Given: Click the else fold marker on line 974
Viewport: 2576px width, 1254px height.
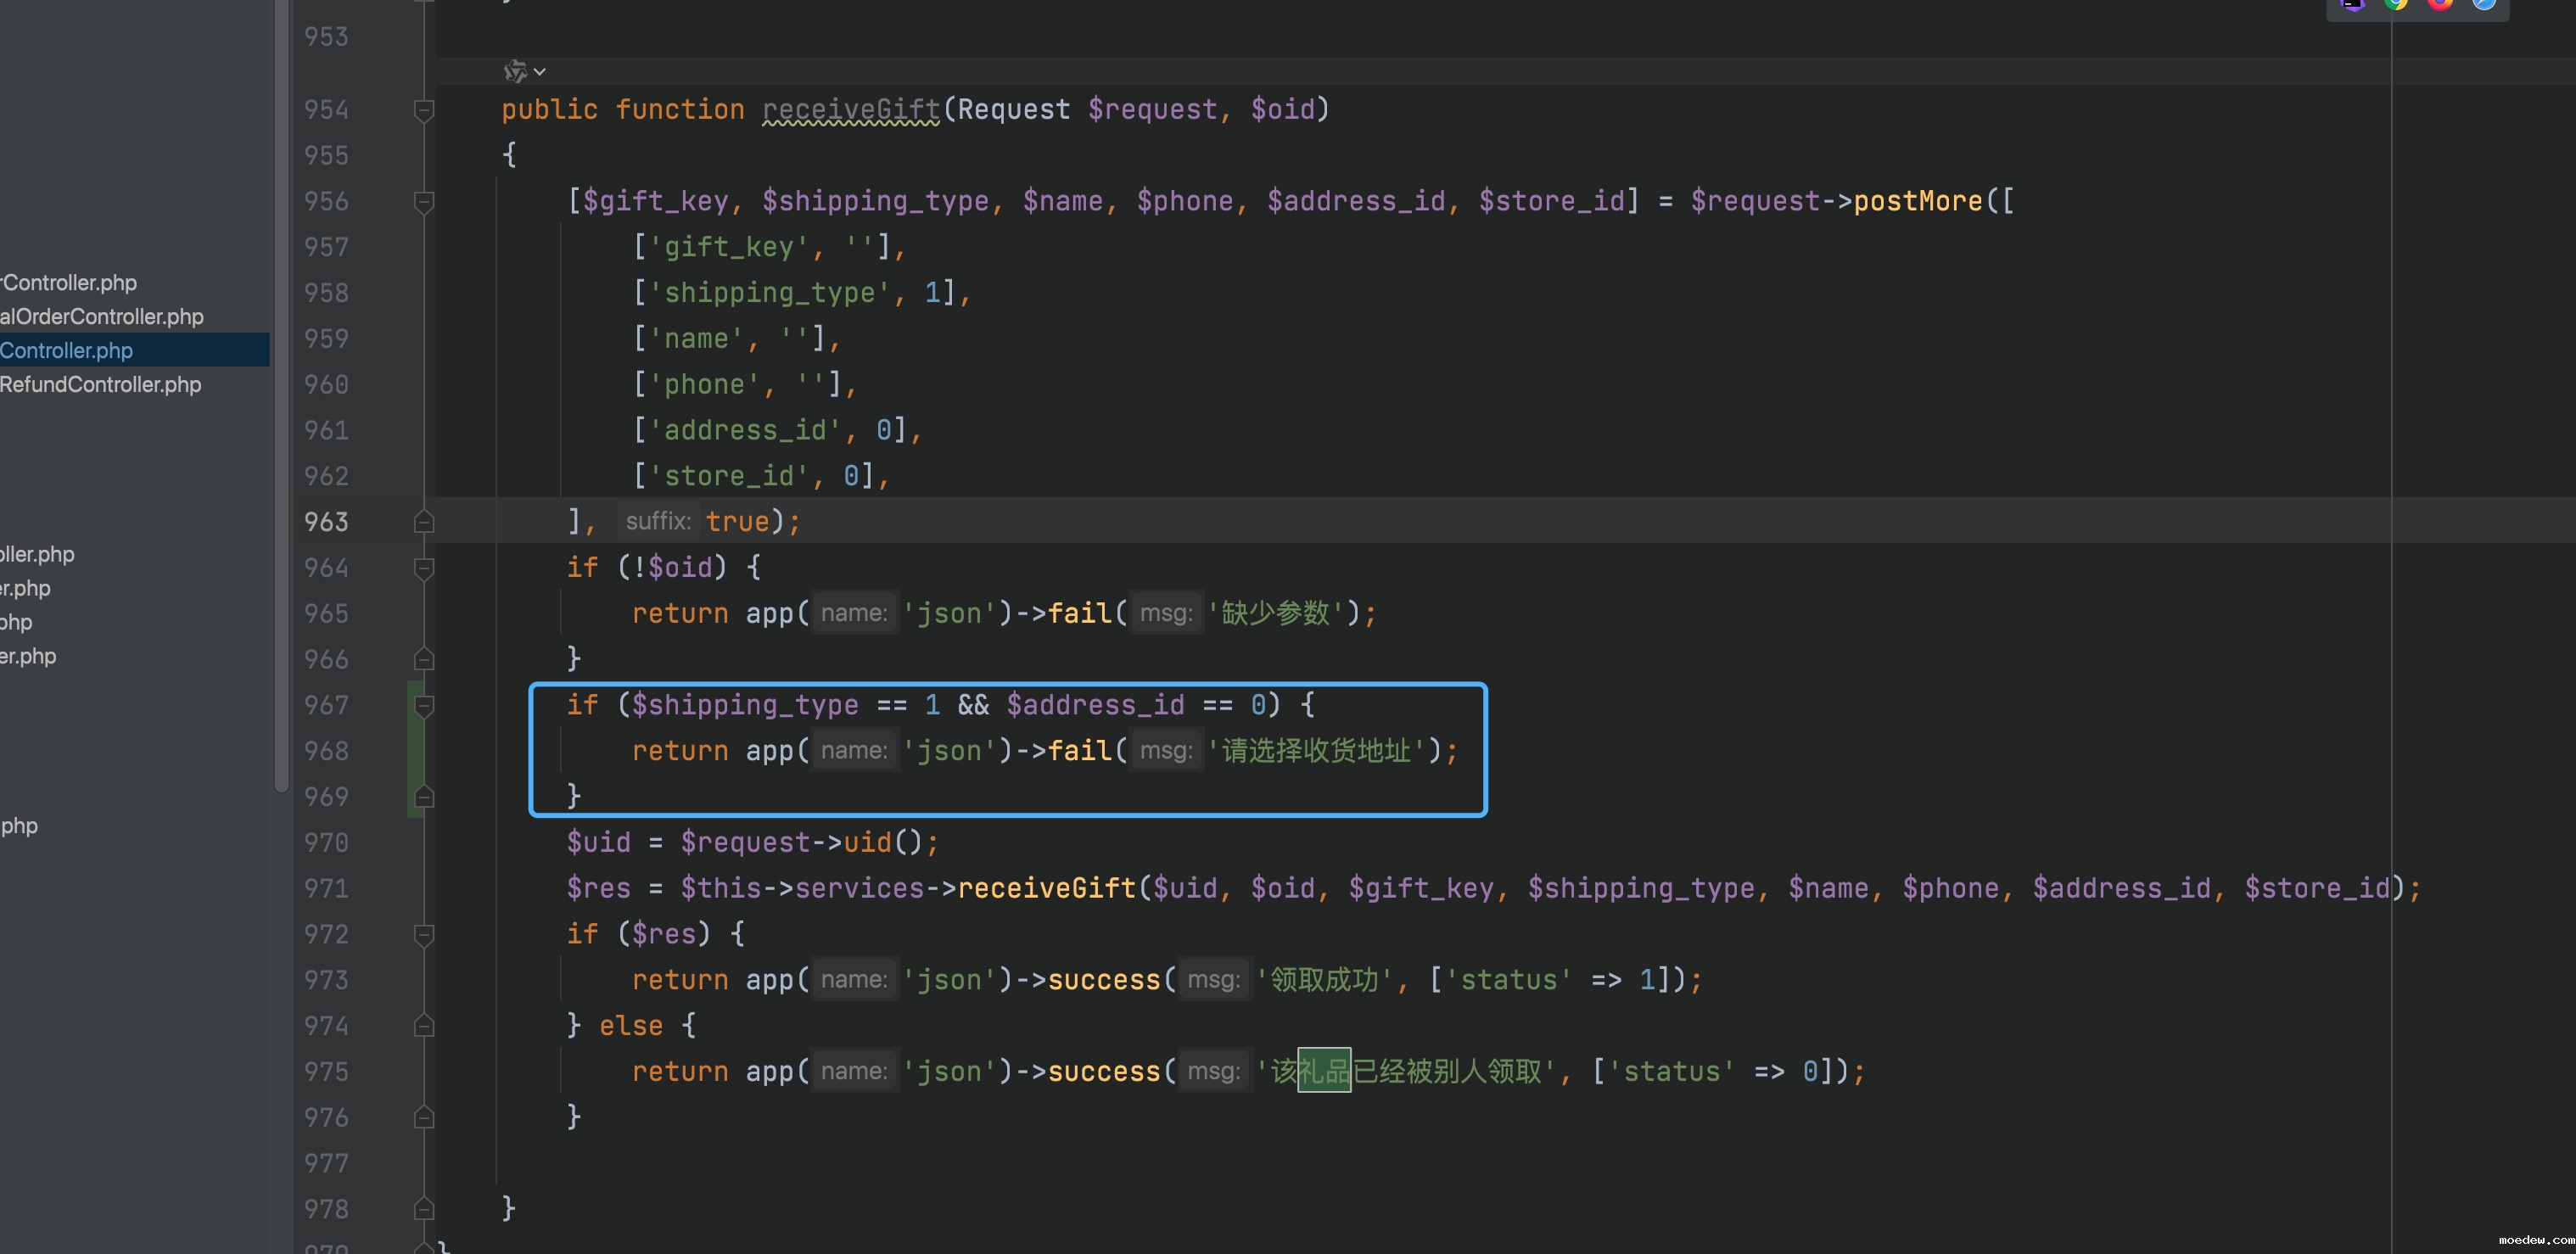Looking at the screenshot, I should coord(424,1026).
